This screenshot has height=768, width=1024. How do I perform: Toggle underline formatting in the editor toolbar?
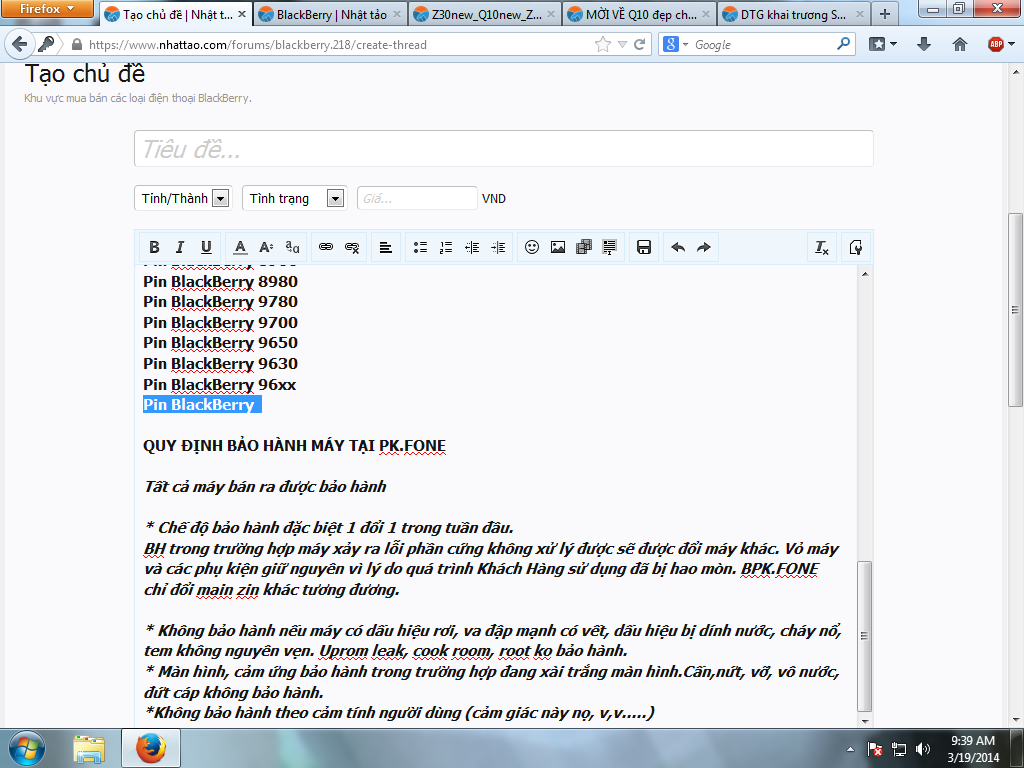pyautogui.click(x=206, y=247)
